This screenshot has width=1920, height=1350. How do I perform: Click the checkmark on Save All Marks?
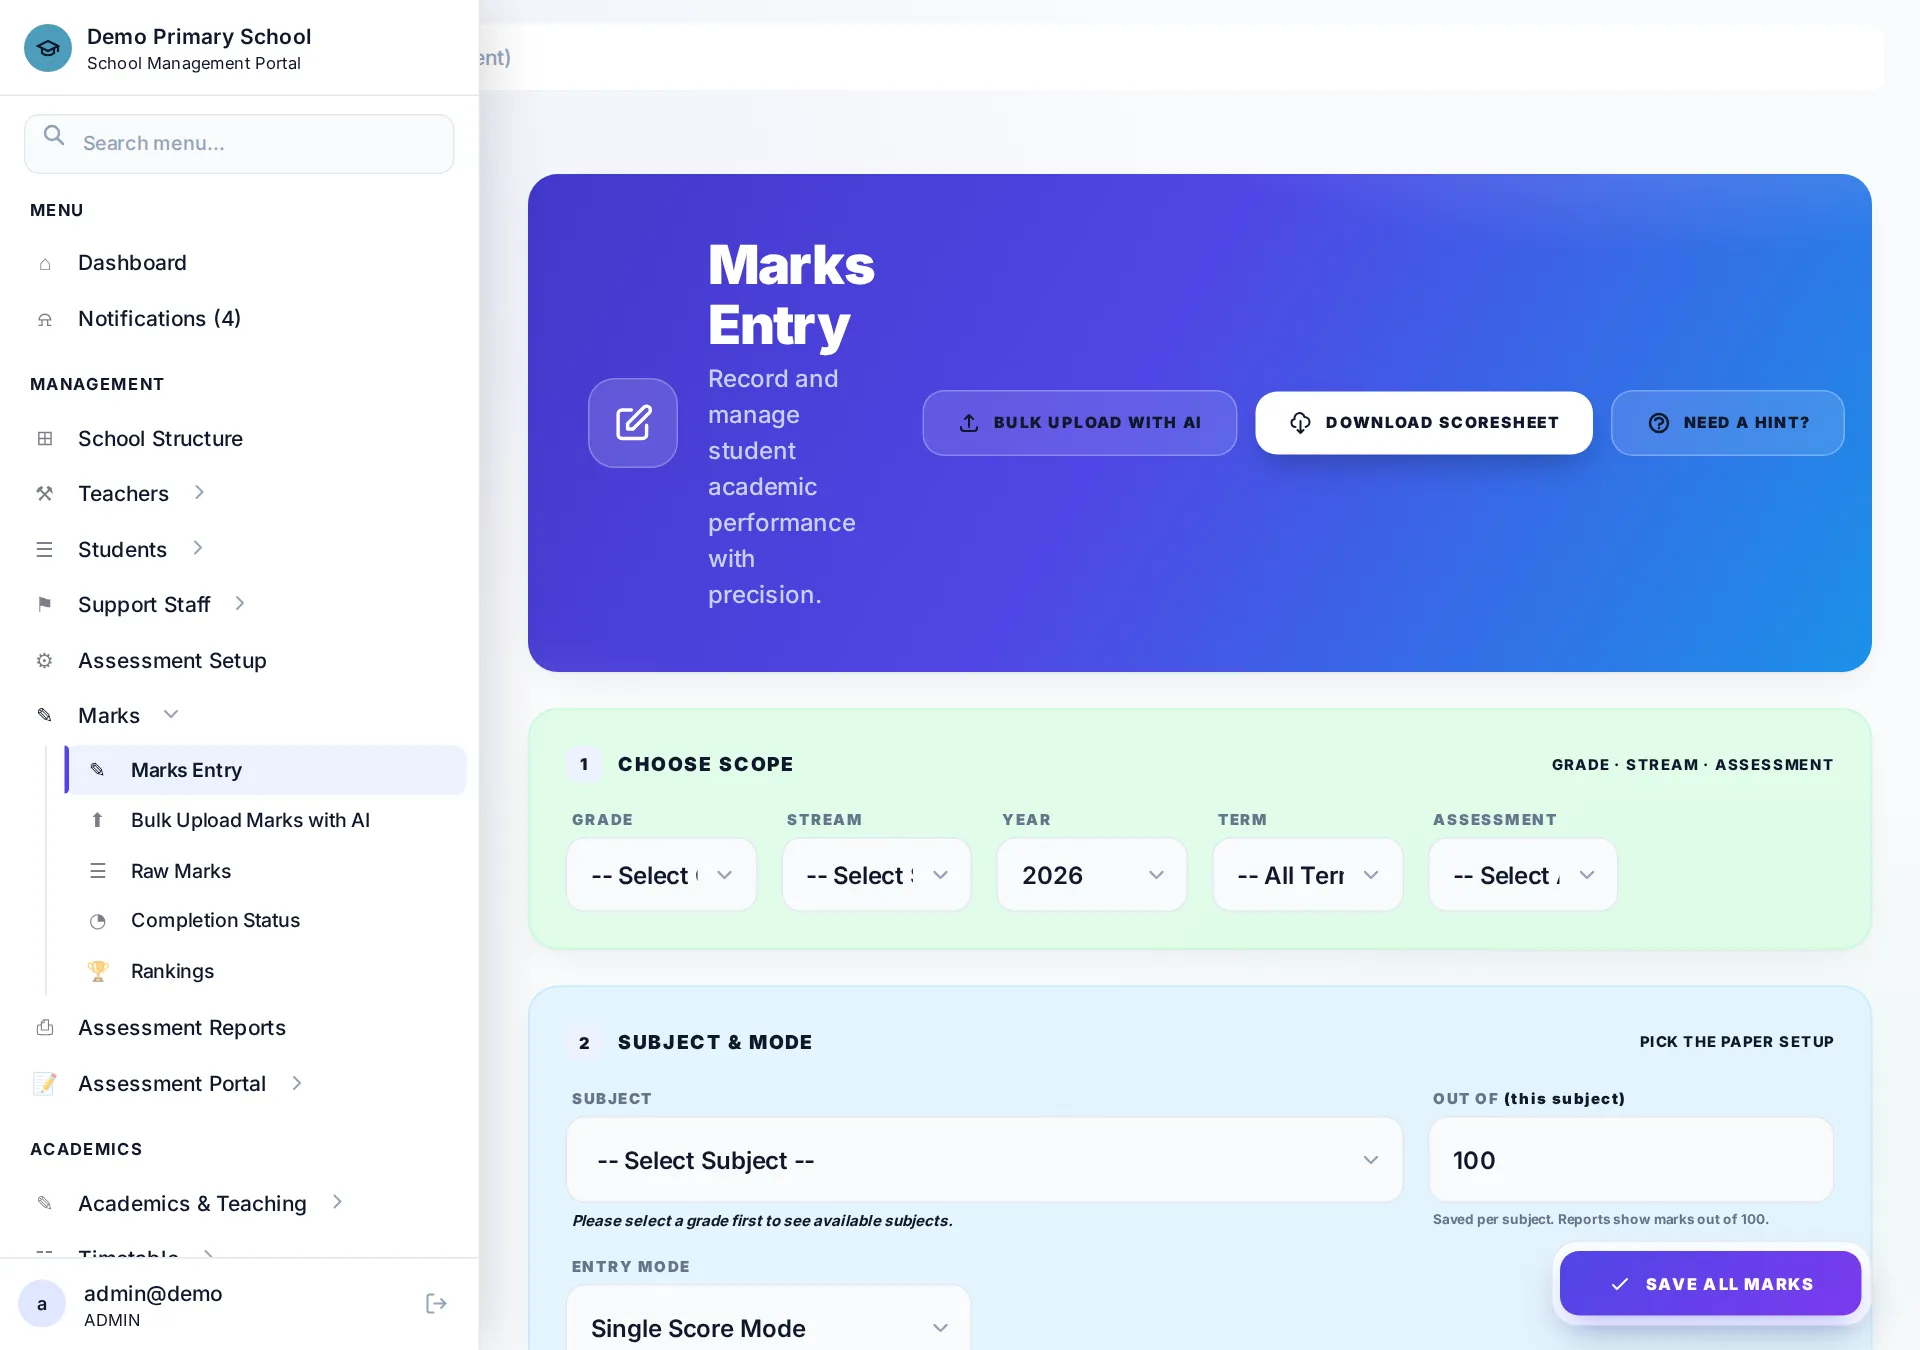tap(1620, 1284)
